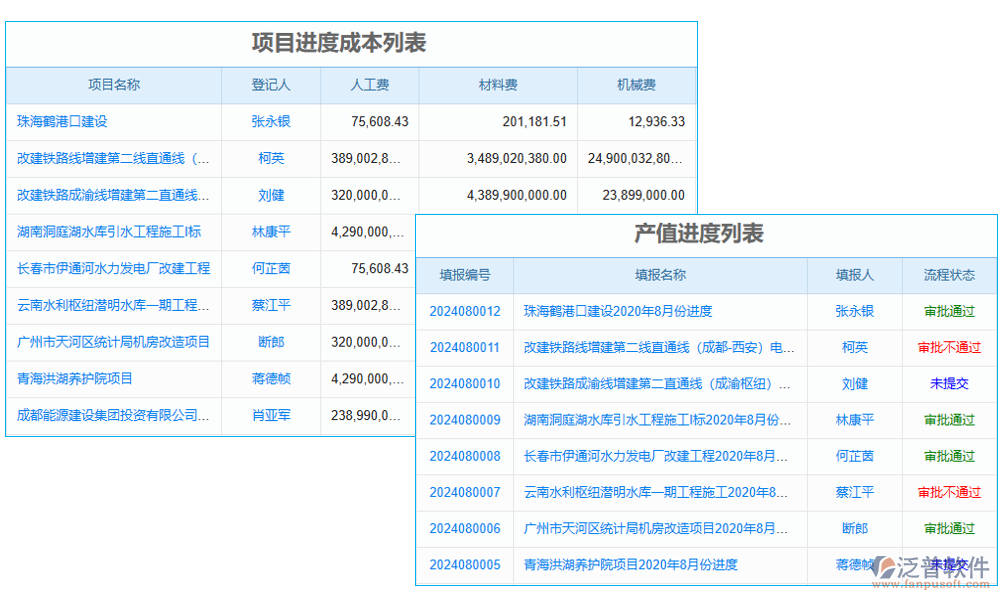The width and height of the screenshot is (1000, 600).
Task: Click the 登记人 column header
Action: (x=271, y=86)
